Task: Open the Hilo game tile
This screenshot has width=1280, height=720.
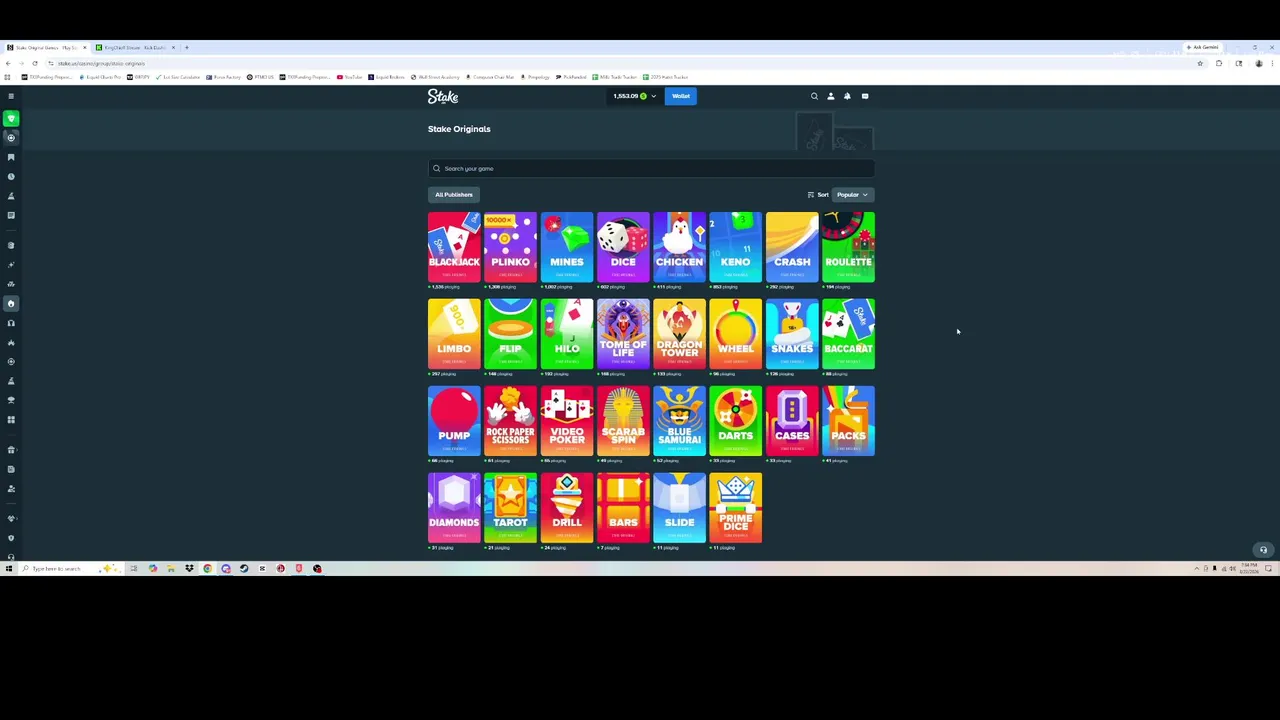Action: pyautogui.click(x=567, y=333)
